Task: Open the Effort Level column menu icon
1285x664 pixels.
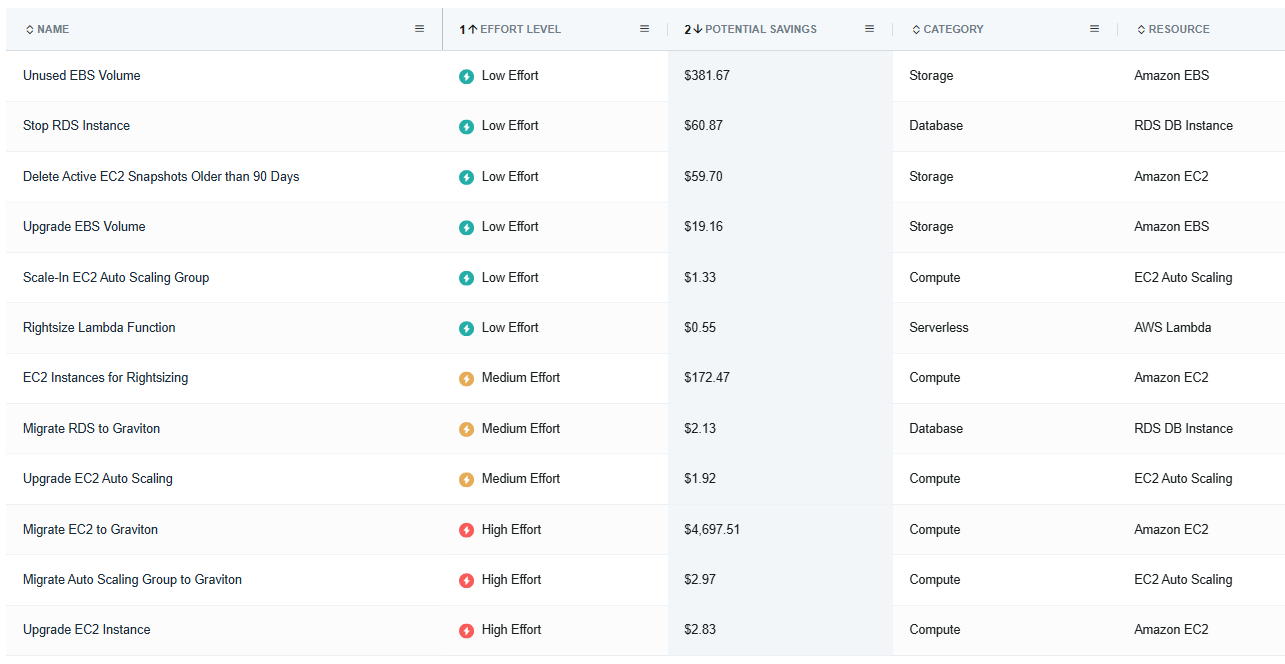Action: [x=645, y=29]
